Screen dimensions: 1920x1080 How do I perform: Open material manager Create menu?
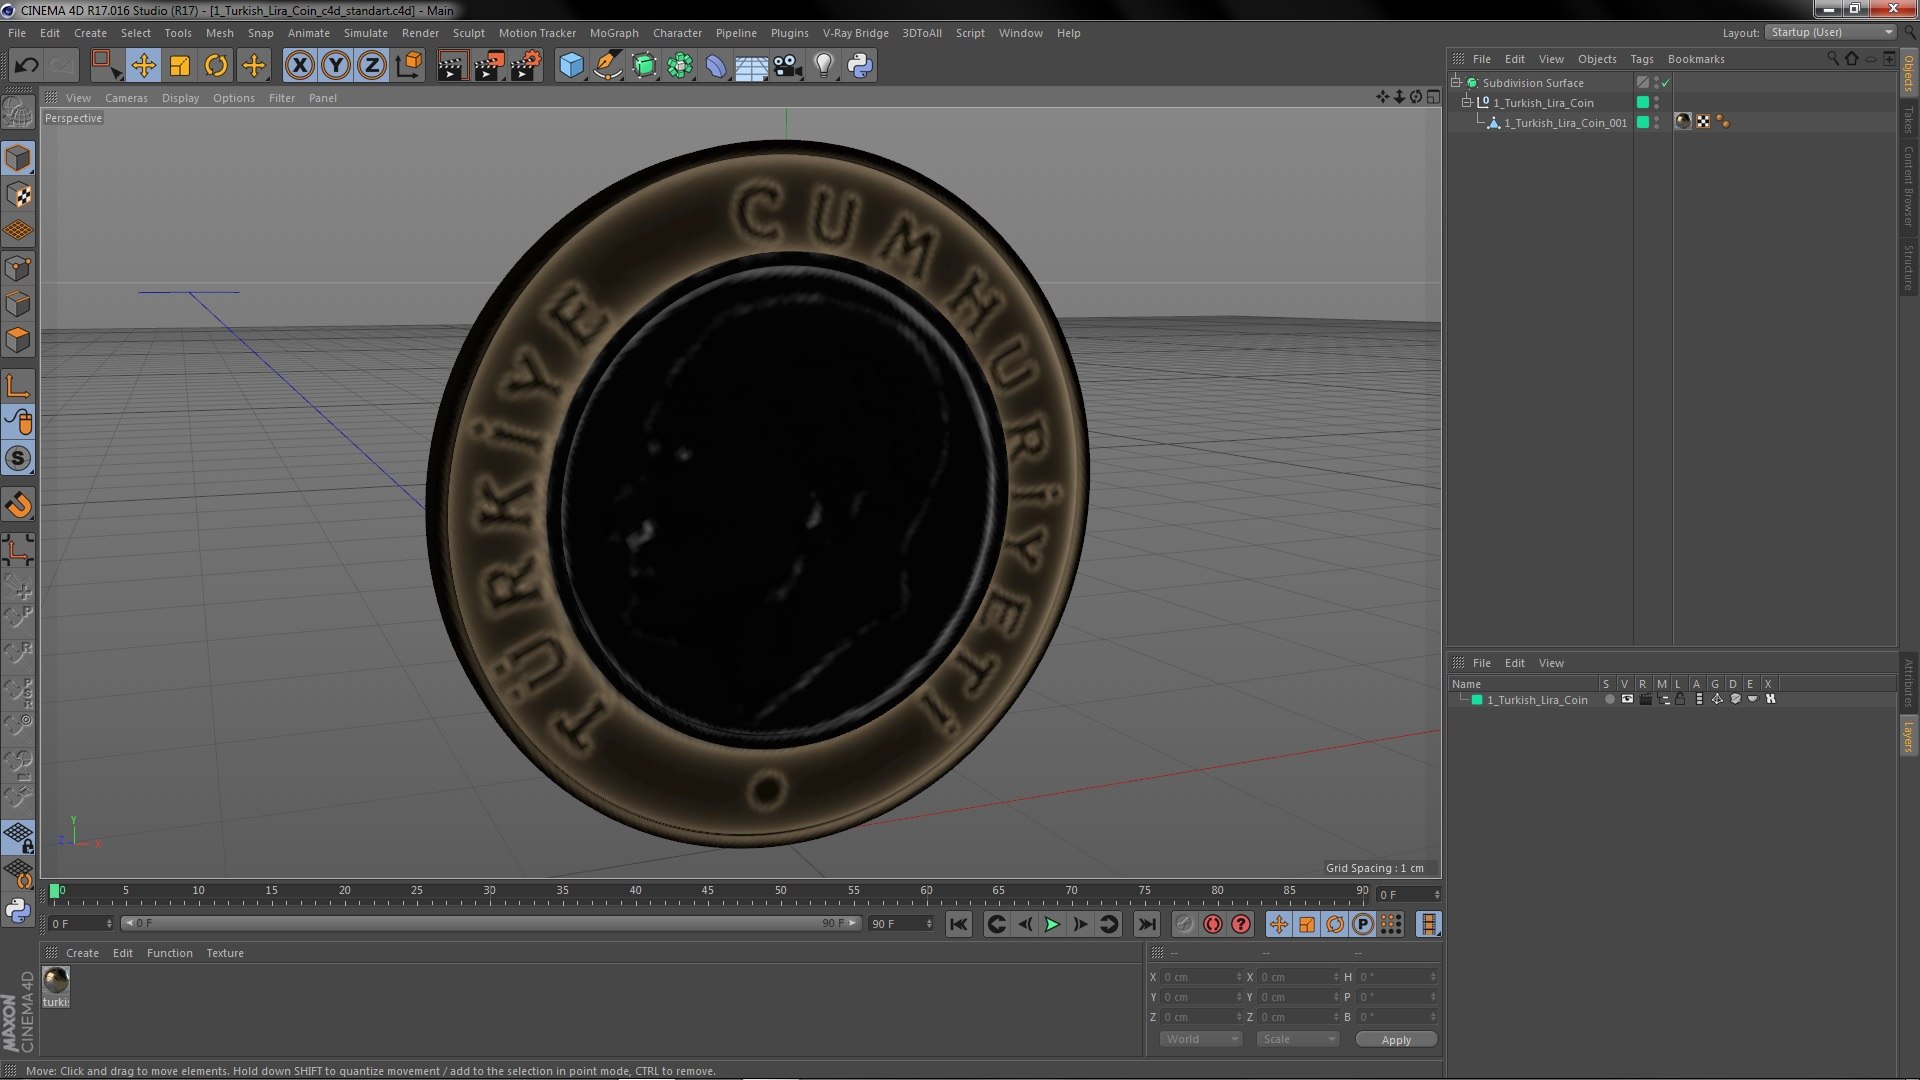(82, 953)
